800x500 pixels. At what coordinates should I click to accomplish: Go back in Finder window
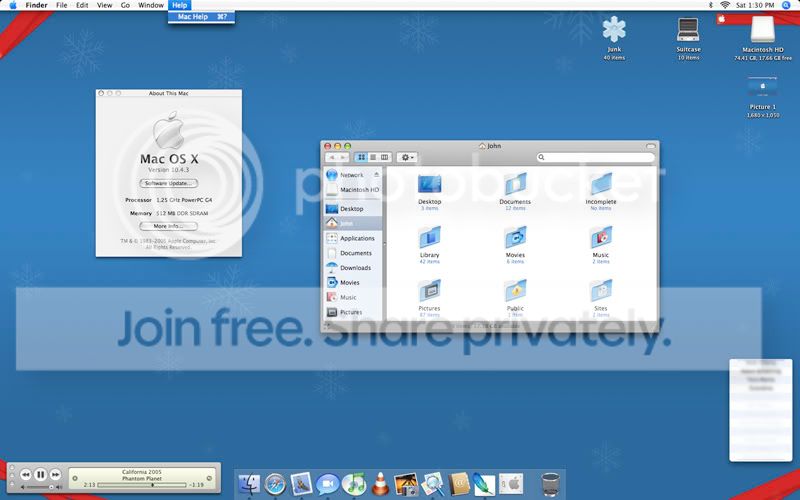[332, 157]
